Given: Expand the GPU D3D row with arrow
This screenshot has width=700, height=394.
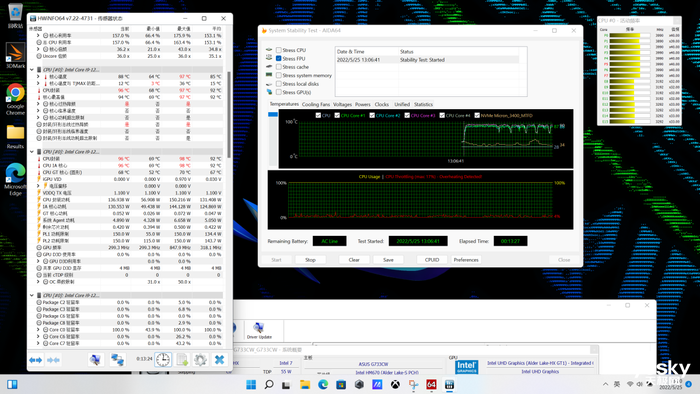Looking at the screenshot, I should pyautogui.click(x=38, y=261).
